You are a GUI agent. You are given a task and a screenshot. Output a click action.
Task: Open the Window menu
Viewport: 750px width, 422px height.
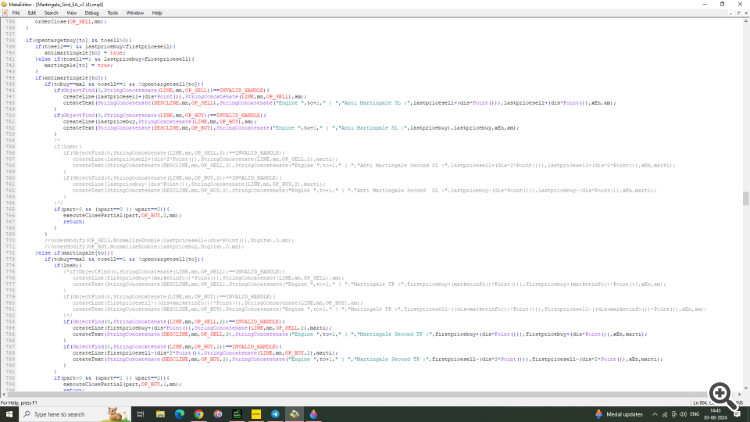click(135, 13)
